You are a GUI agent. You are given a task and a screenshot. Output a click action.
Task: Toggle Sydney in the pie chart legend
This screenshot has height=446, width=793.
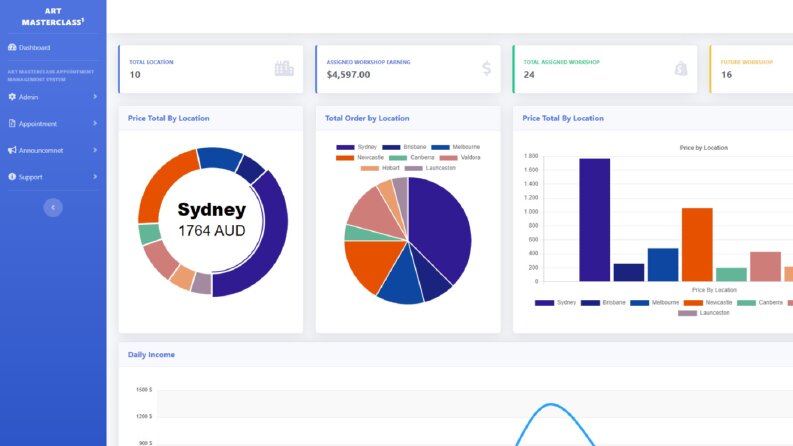coord(357,147)
